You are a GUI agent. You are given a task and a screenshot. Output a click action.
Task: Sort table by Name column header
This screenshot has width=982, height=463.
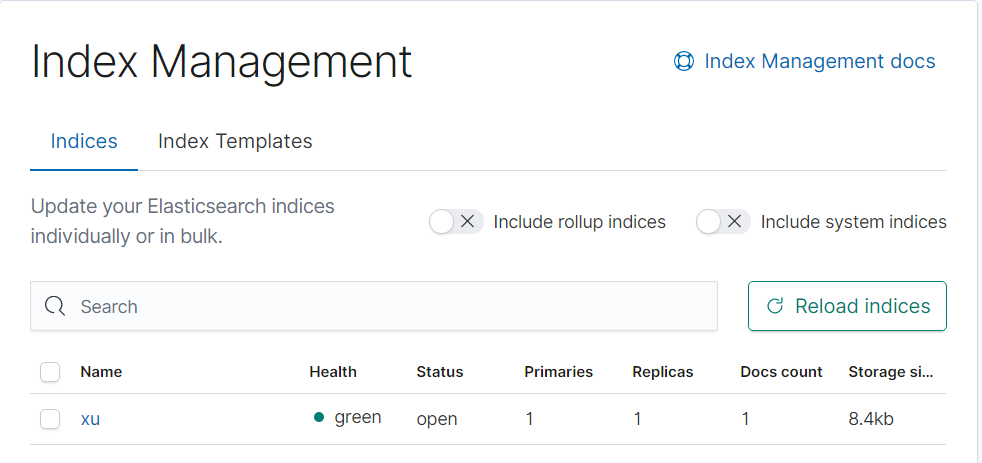[x=101, y=372]
